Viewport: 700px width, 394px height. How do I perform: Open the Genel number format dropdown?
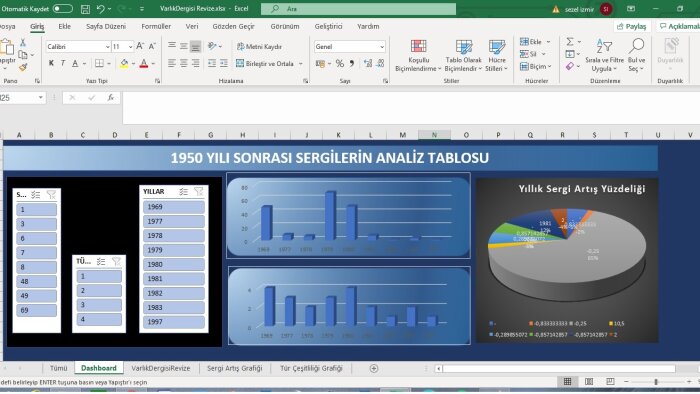click(382, 46)
